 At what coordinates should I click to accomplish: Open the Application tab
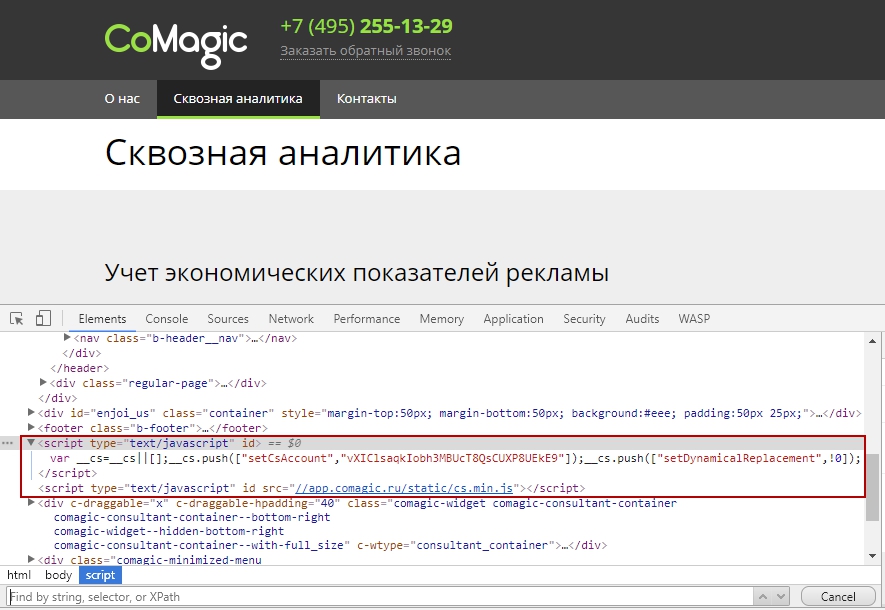(514, 319)
